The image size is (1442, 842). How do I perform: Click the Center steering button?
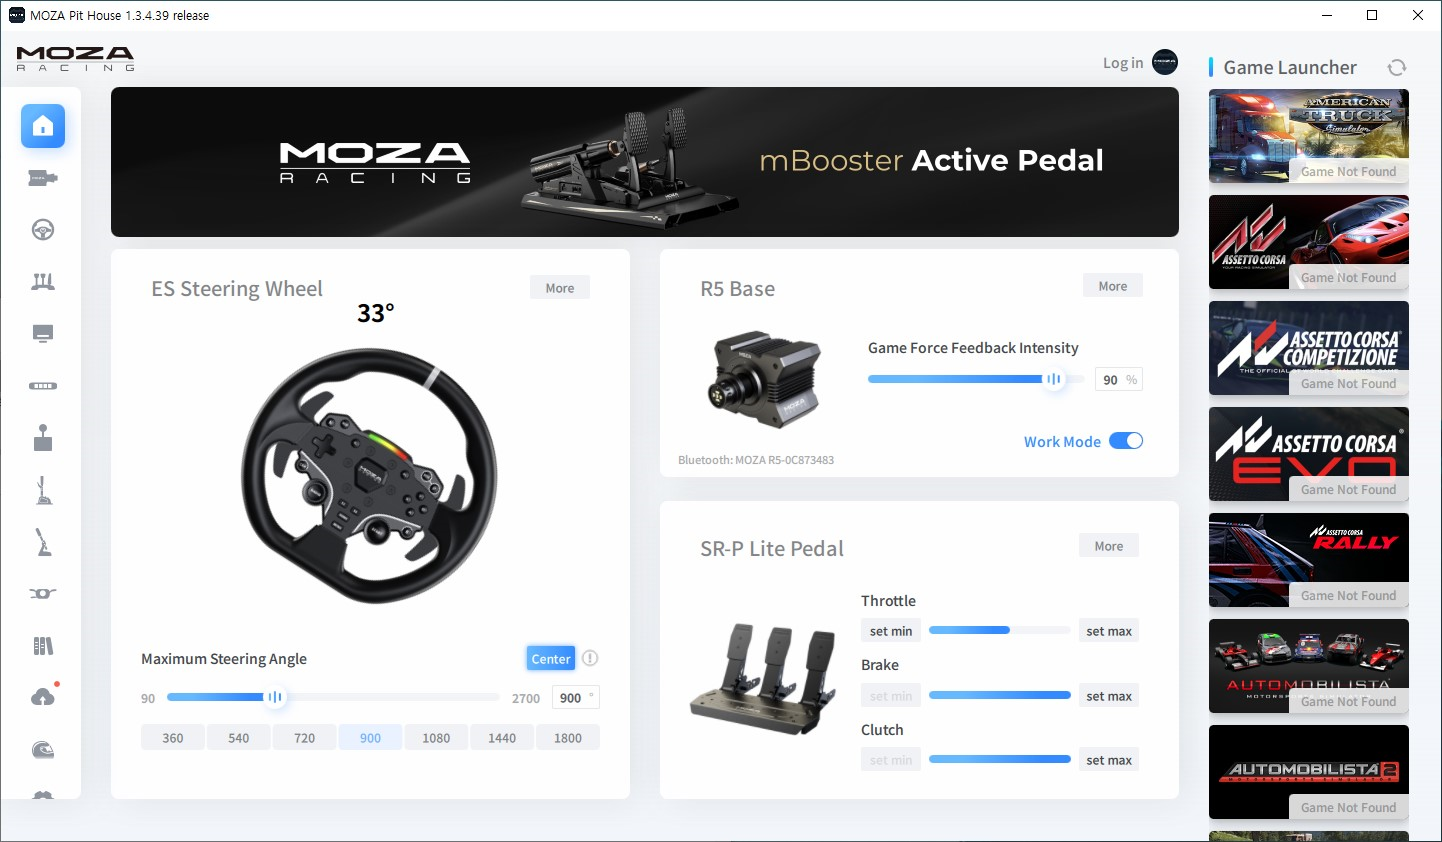click(x=551, y=658)
